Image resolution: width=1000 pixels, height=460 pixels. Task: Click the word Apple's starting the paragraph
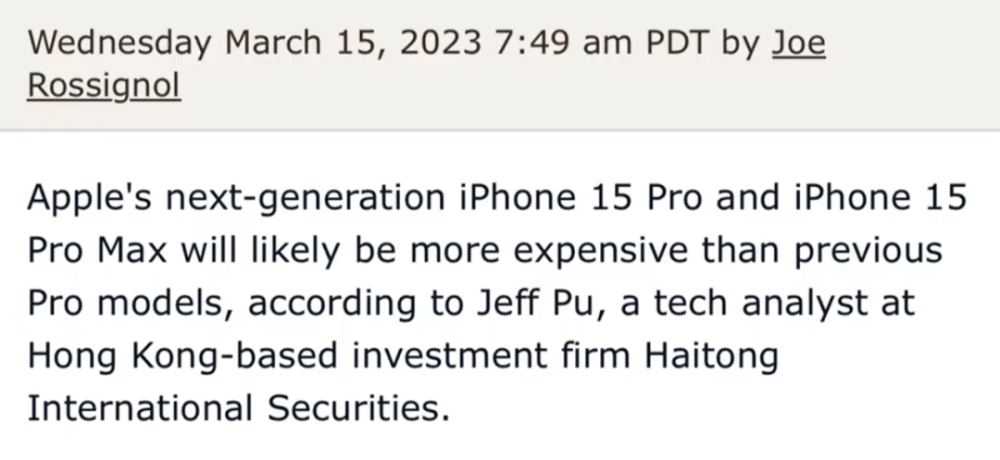(89, 197)
